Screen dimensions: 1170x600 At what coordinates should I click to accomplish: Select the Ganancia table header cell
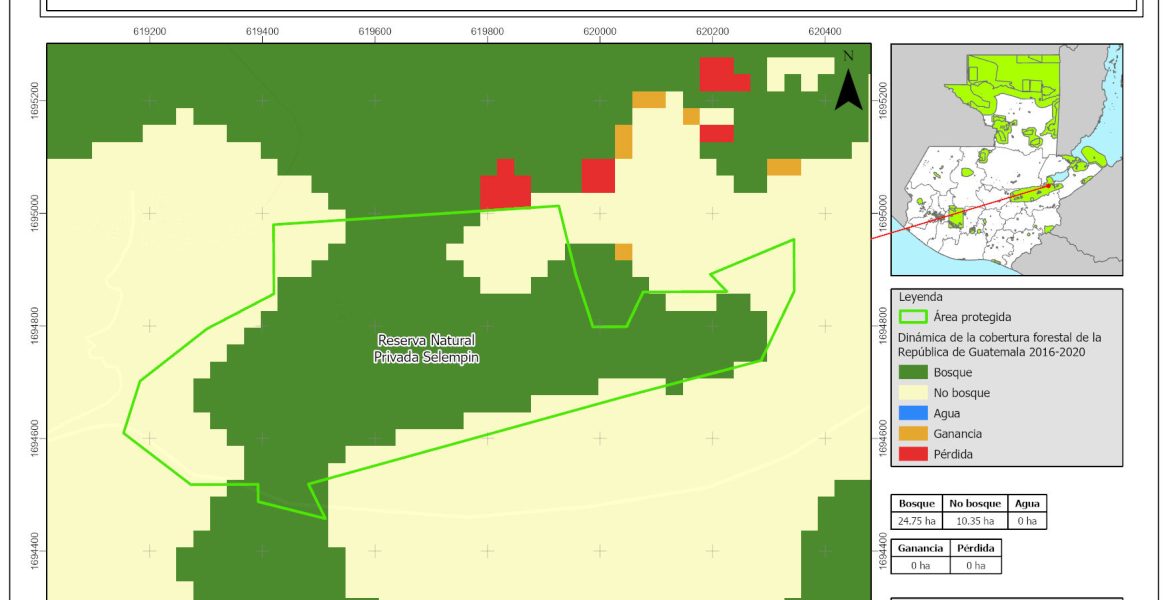918,548
